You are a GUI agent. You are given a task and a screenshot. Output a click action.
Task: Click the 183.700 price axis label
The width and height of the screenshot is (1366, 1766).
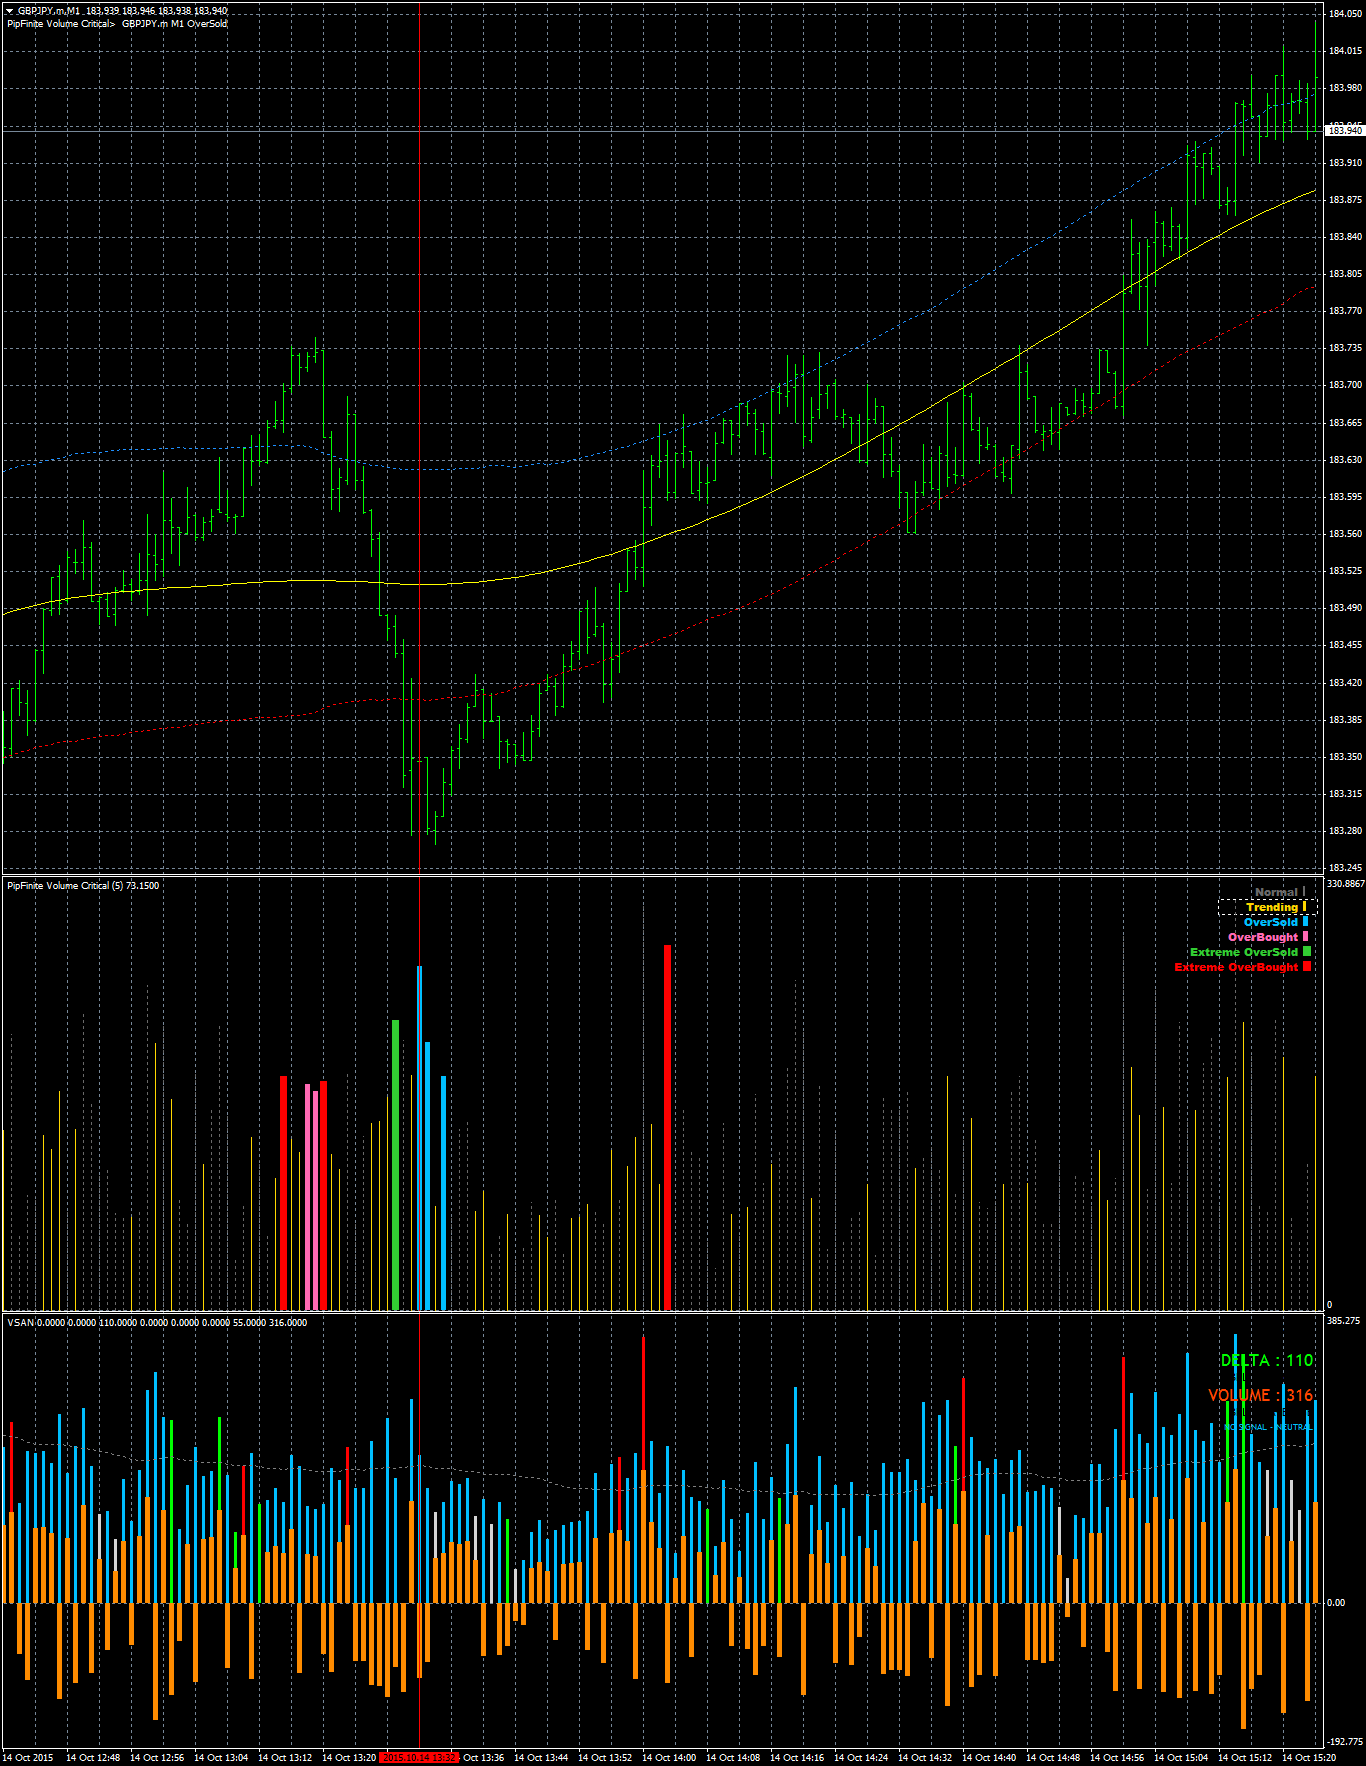click(1344, 384)
